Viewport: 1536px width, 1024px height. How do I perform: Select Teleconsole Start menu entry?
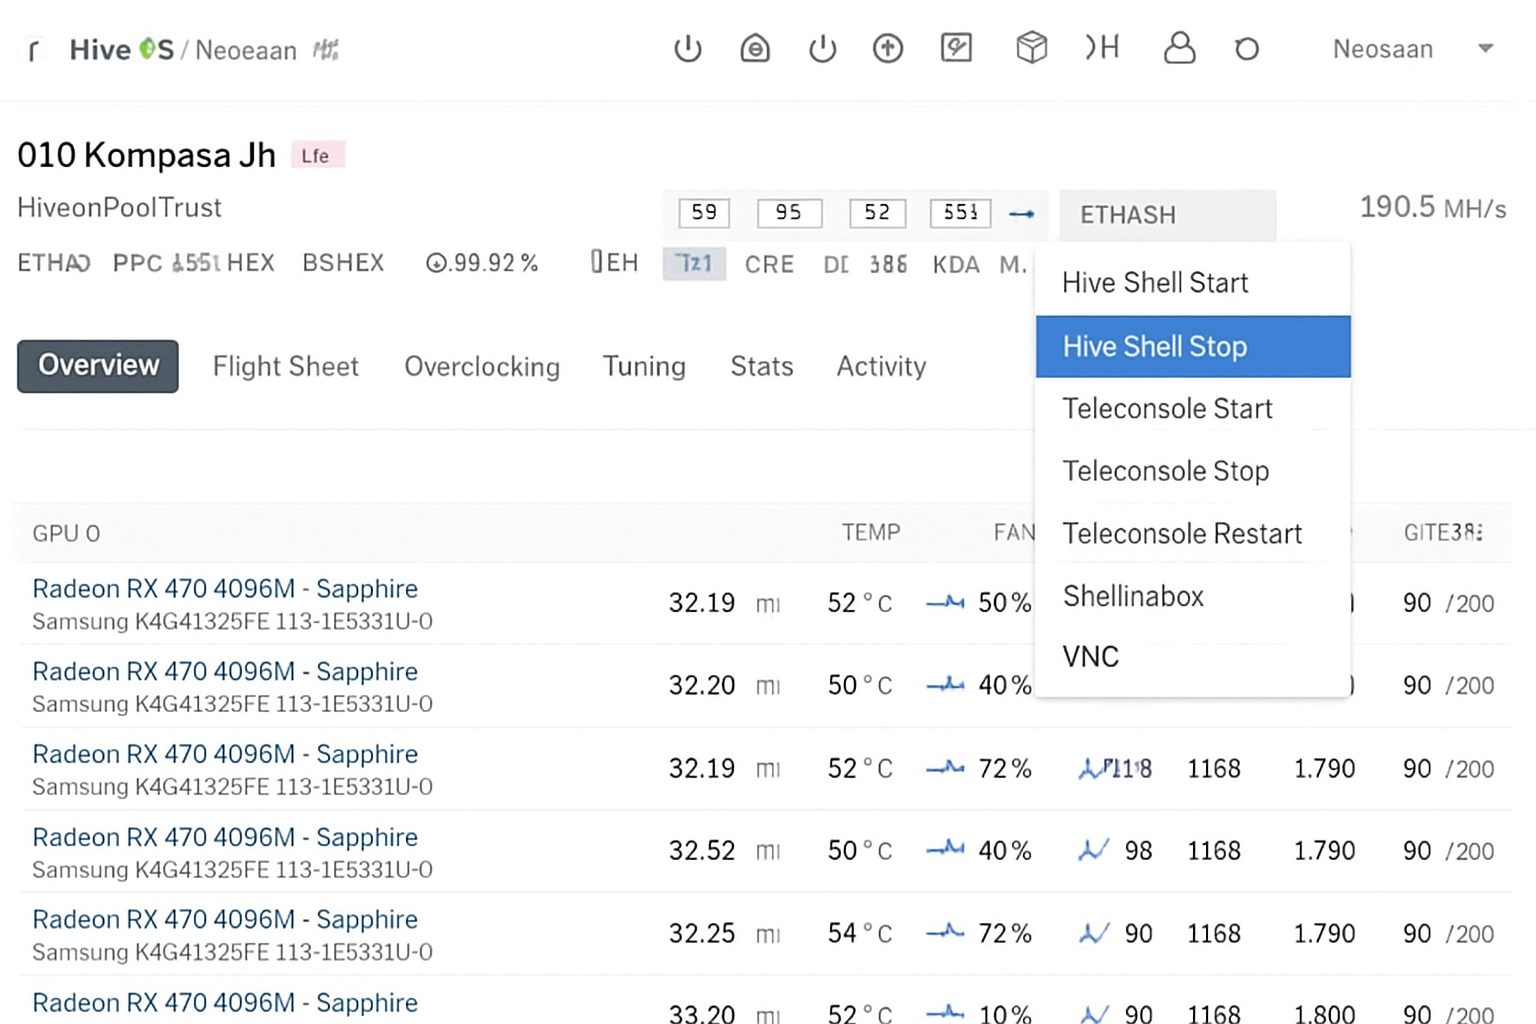point(1193,409)
